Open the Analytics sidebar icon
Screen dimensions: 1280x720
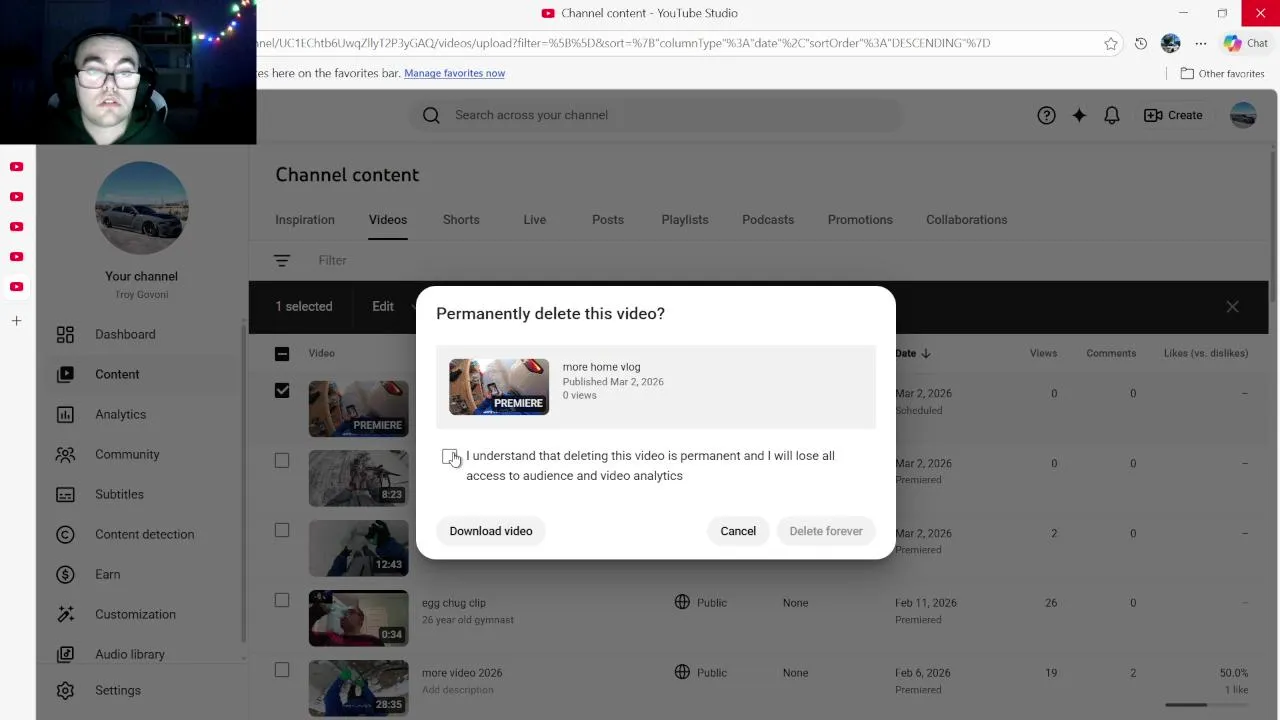click(x=65, y=414)
